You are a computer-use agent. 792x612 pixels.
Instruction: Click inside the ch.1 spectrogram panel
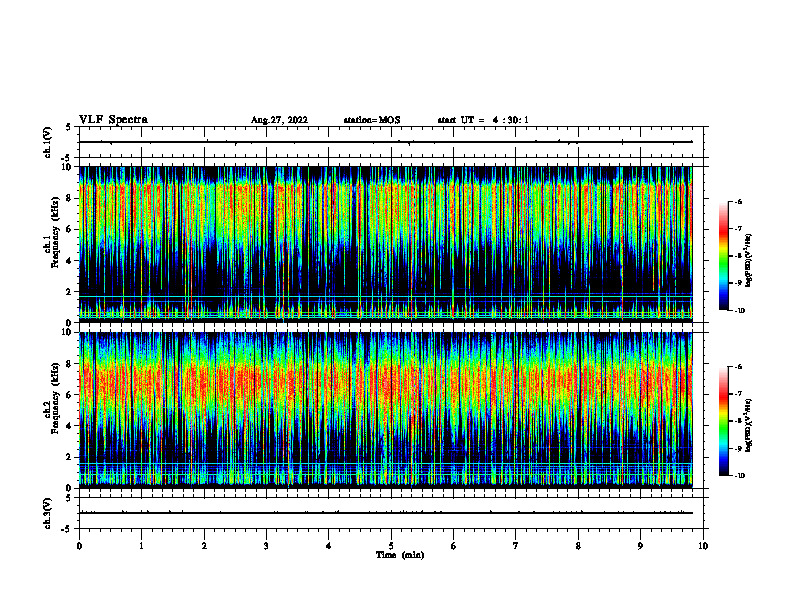coord(385,244)
